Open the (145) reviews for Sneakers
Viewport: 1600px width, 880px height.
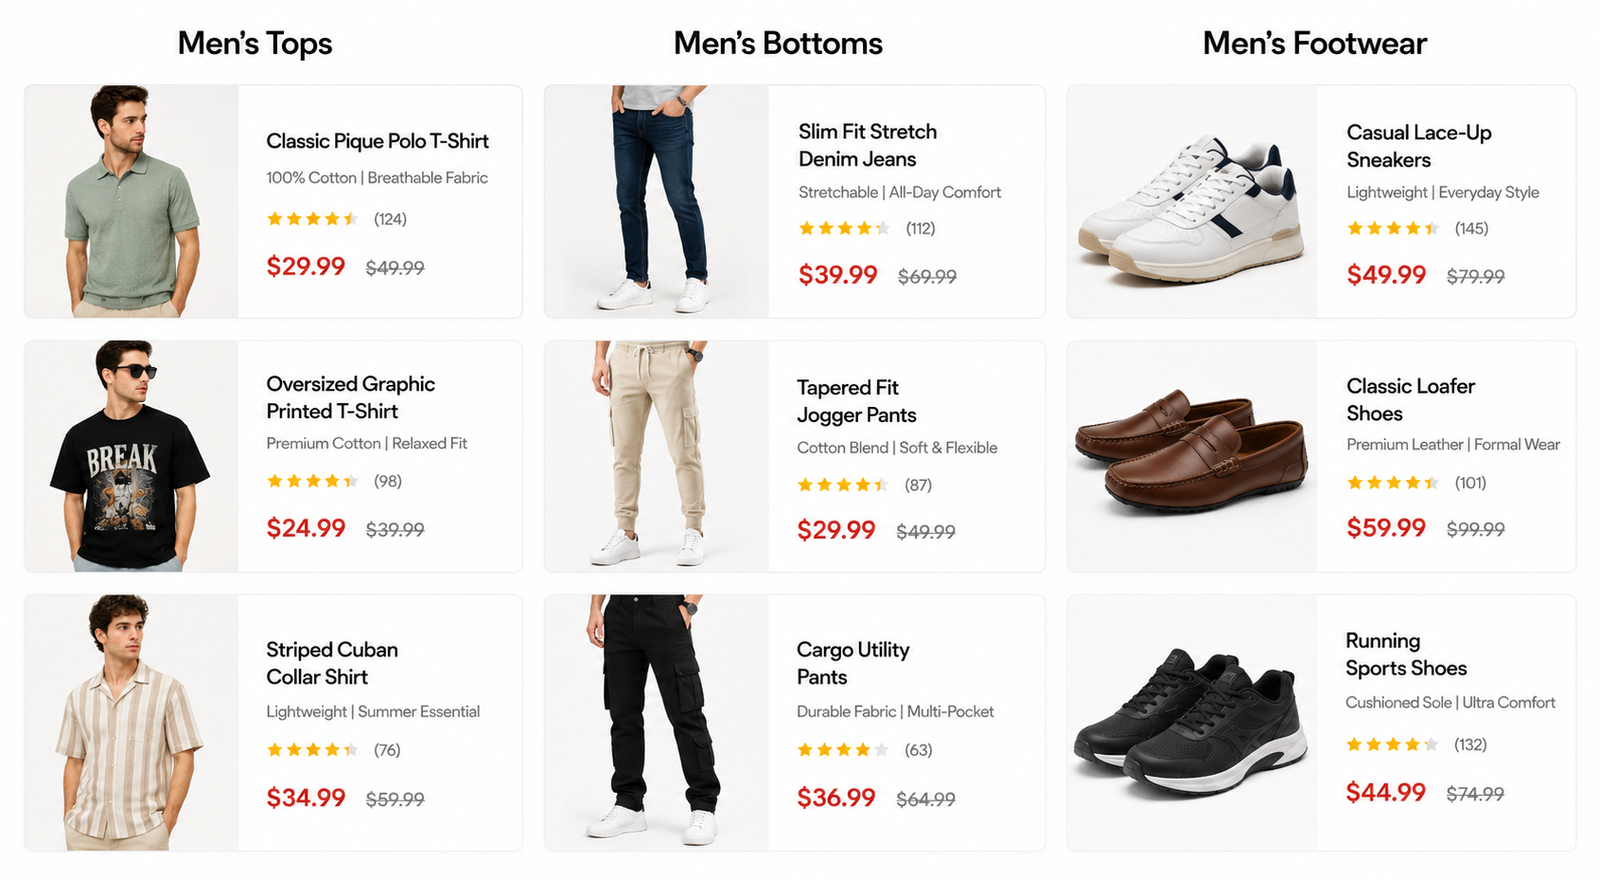coord(1471,228)
